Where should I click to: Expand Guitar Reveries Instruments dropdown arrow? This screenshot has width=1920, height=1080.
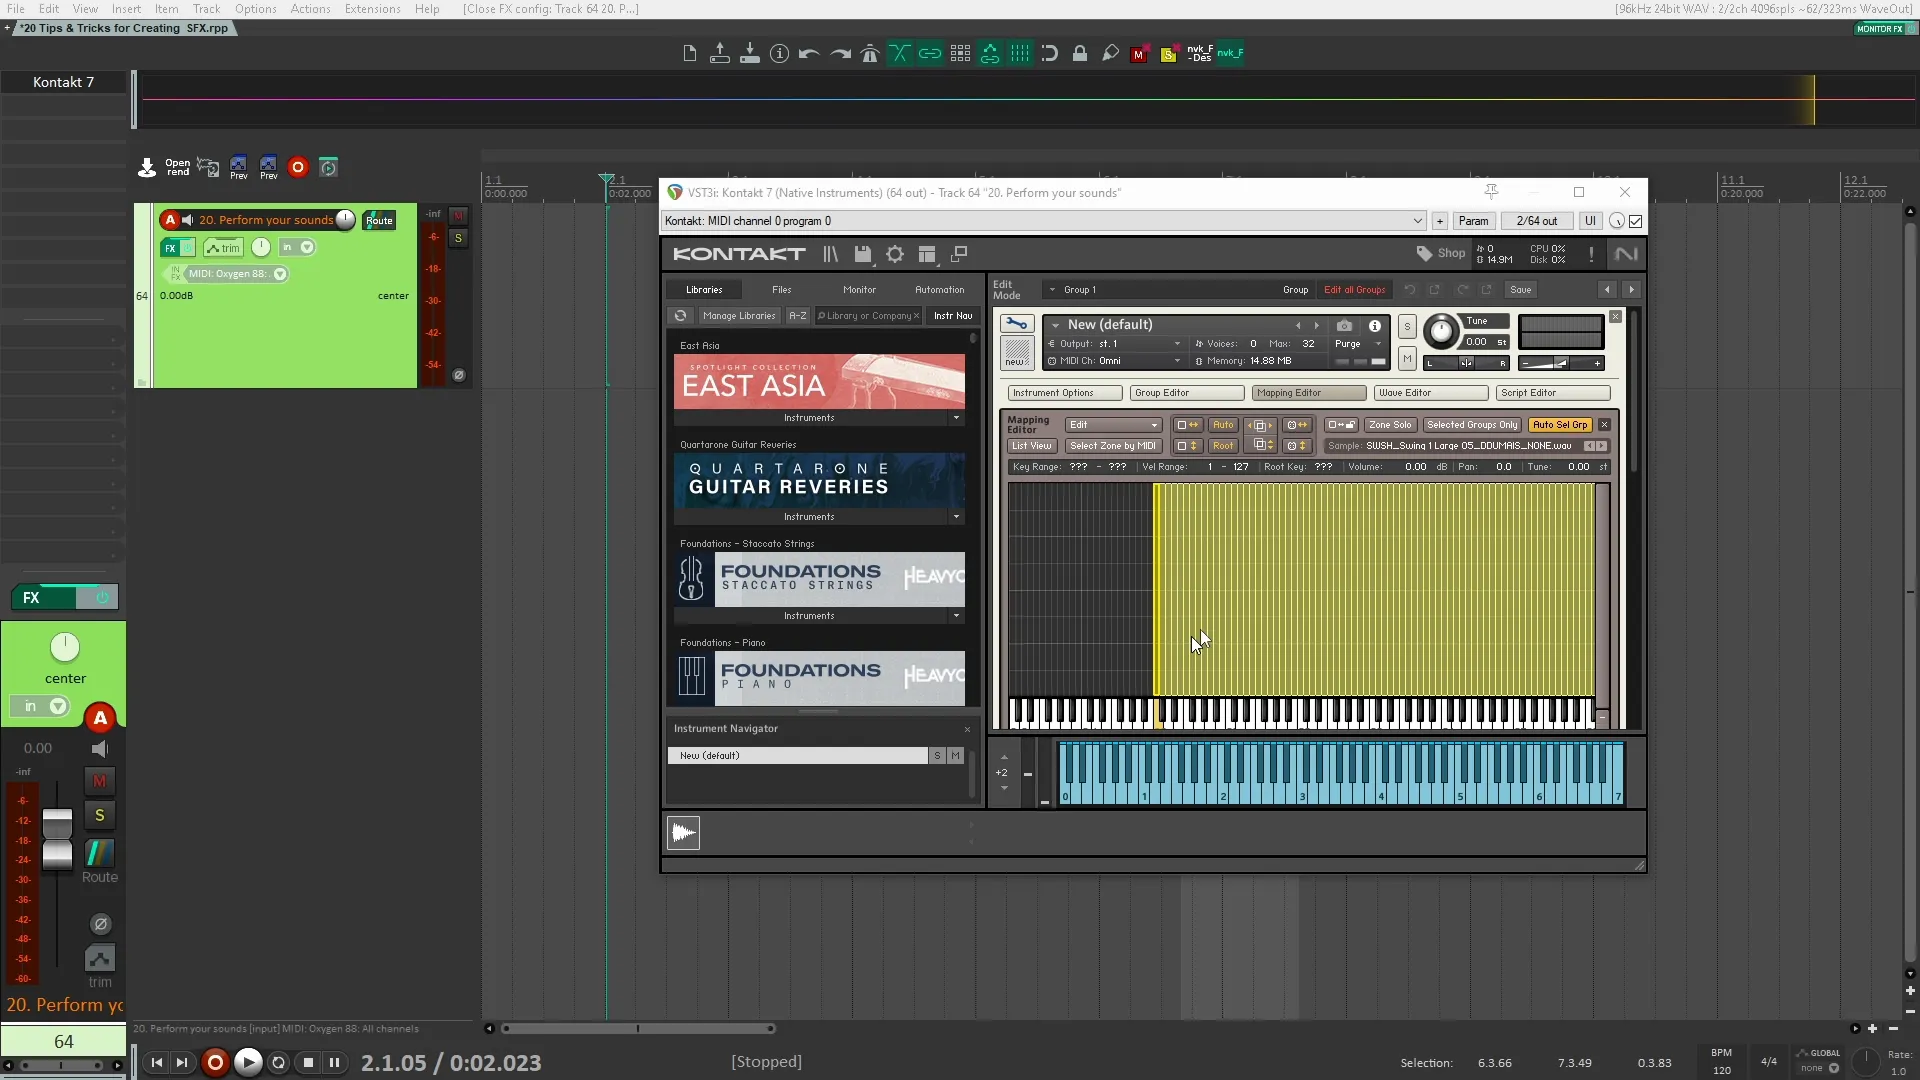click(x=956, y=517)
